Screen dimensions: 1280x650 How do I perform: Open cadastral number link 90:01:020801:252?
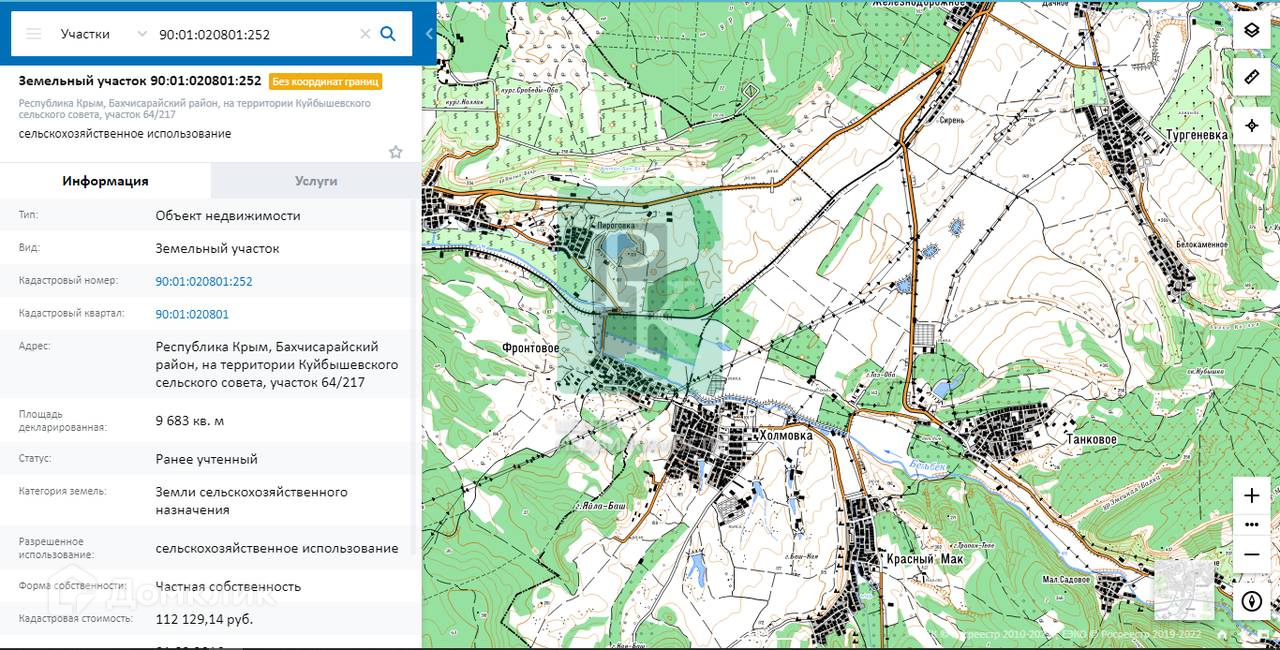(x=204, y=282)
